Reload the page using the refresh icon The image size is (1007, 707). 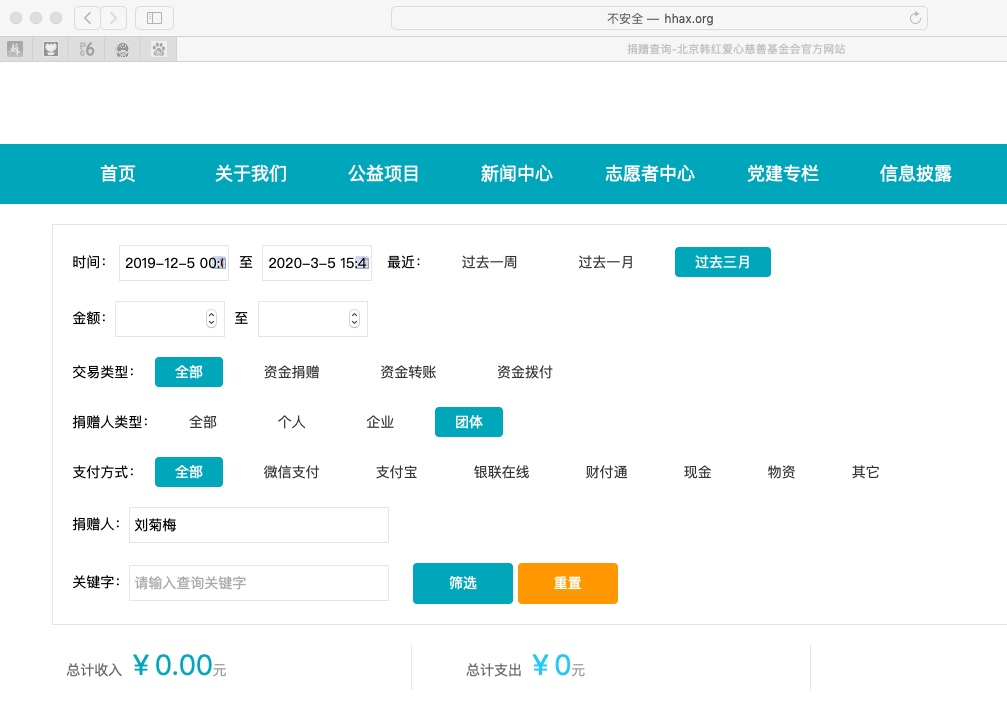[x=914, y=18]
